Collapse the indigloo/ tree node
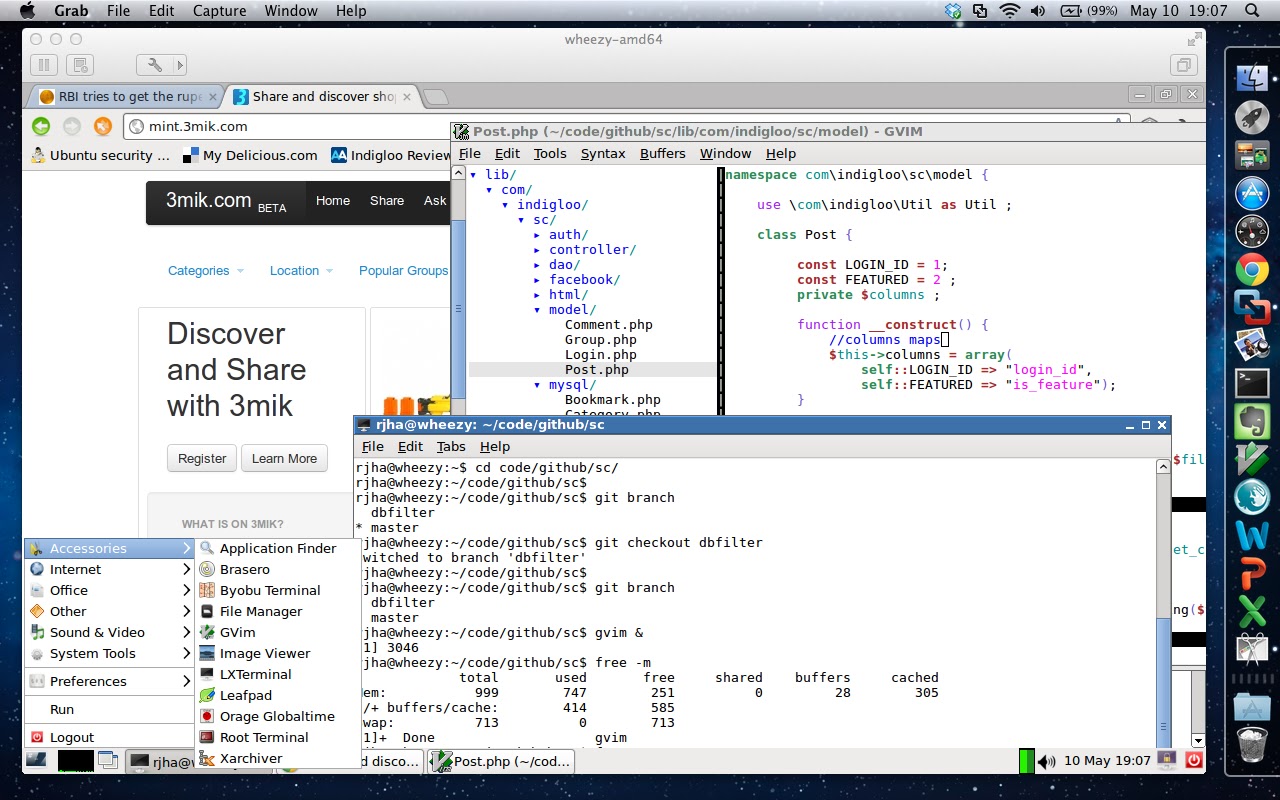The image size is (1280, 800). (x=505, y=205)
